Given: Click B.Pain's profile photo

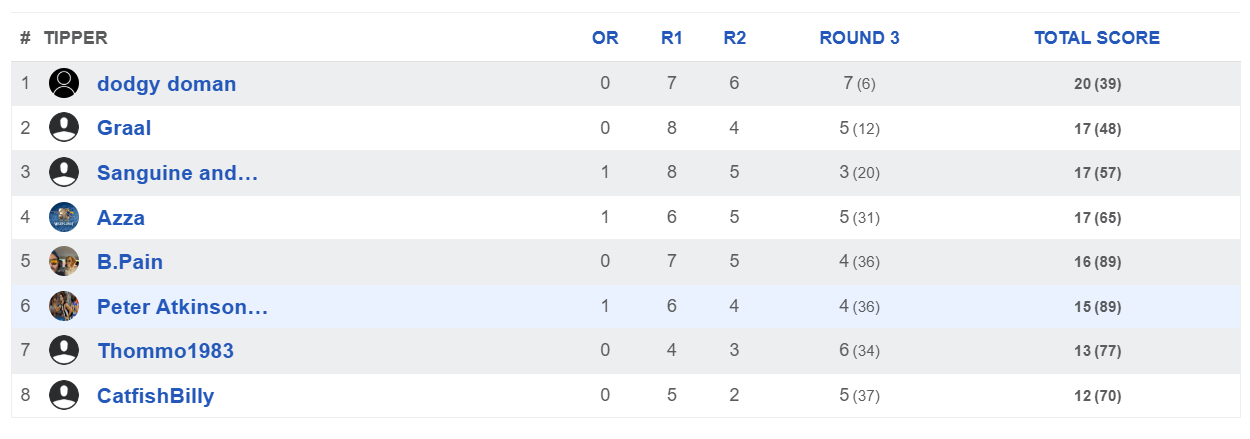Looking at the screenshot, I should click(x=64, y=261).
